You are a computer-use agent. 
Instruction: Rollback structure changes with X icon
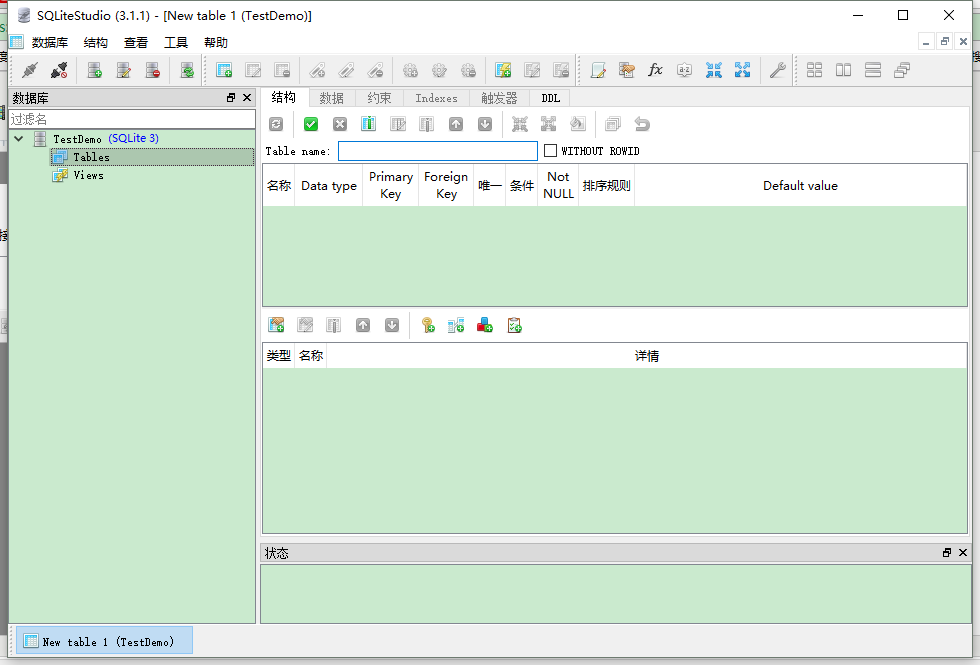[x=340, y=124]
